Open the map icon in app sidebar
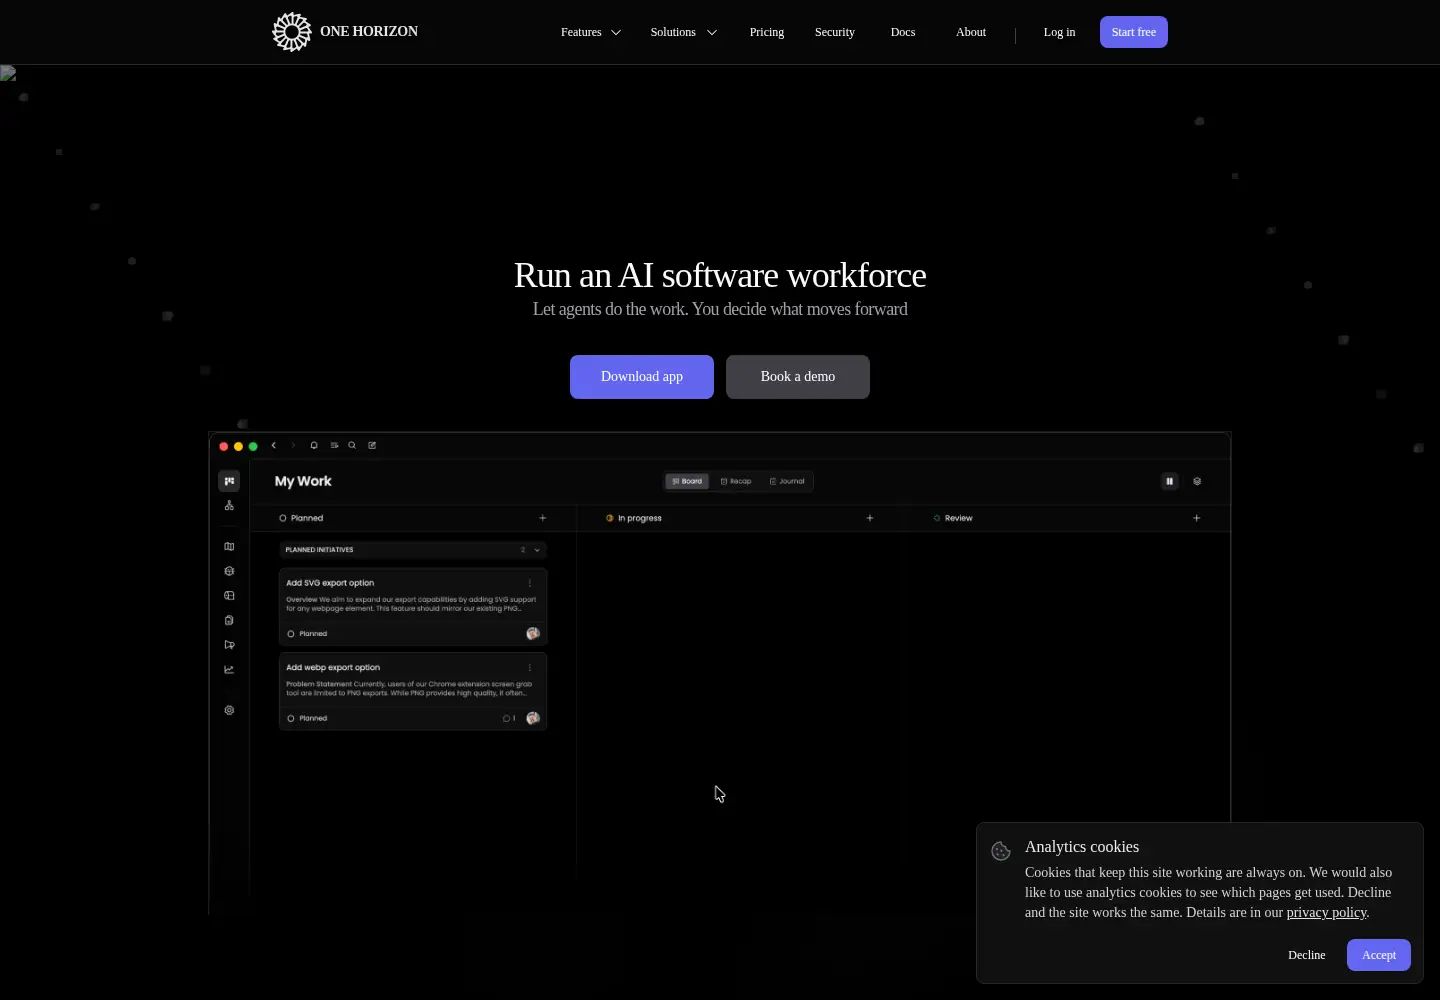 pyautogui.click(x=229, y=547)
